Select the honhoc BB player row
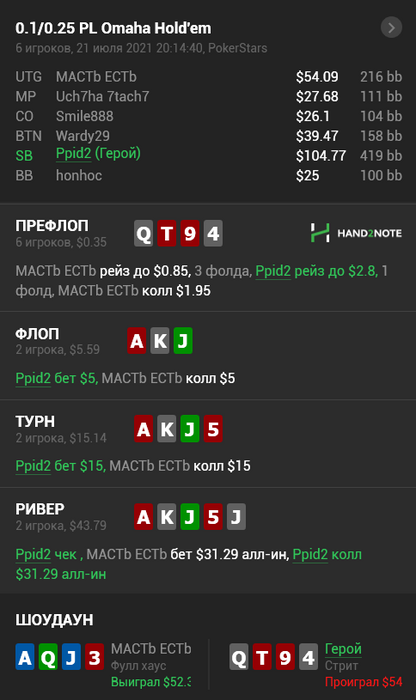 click(x=208, y=175)
